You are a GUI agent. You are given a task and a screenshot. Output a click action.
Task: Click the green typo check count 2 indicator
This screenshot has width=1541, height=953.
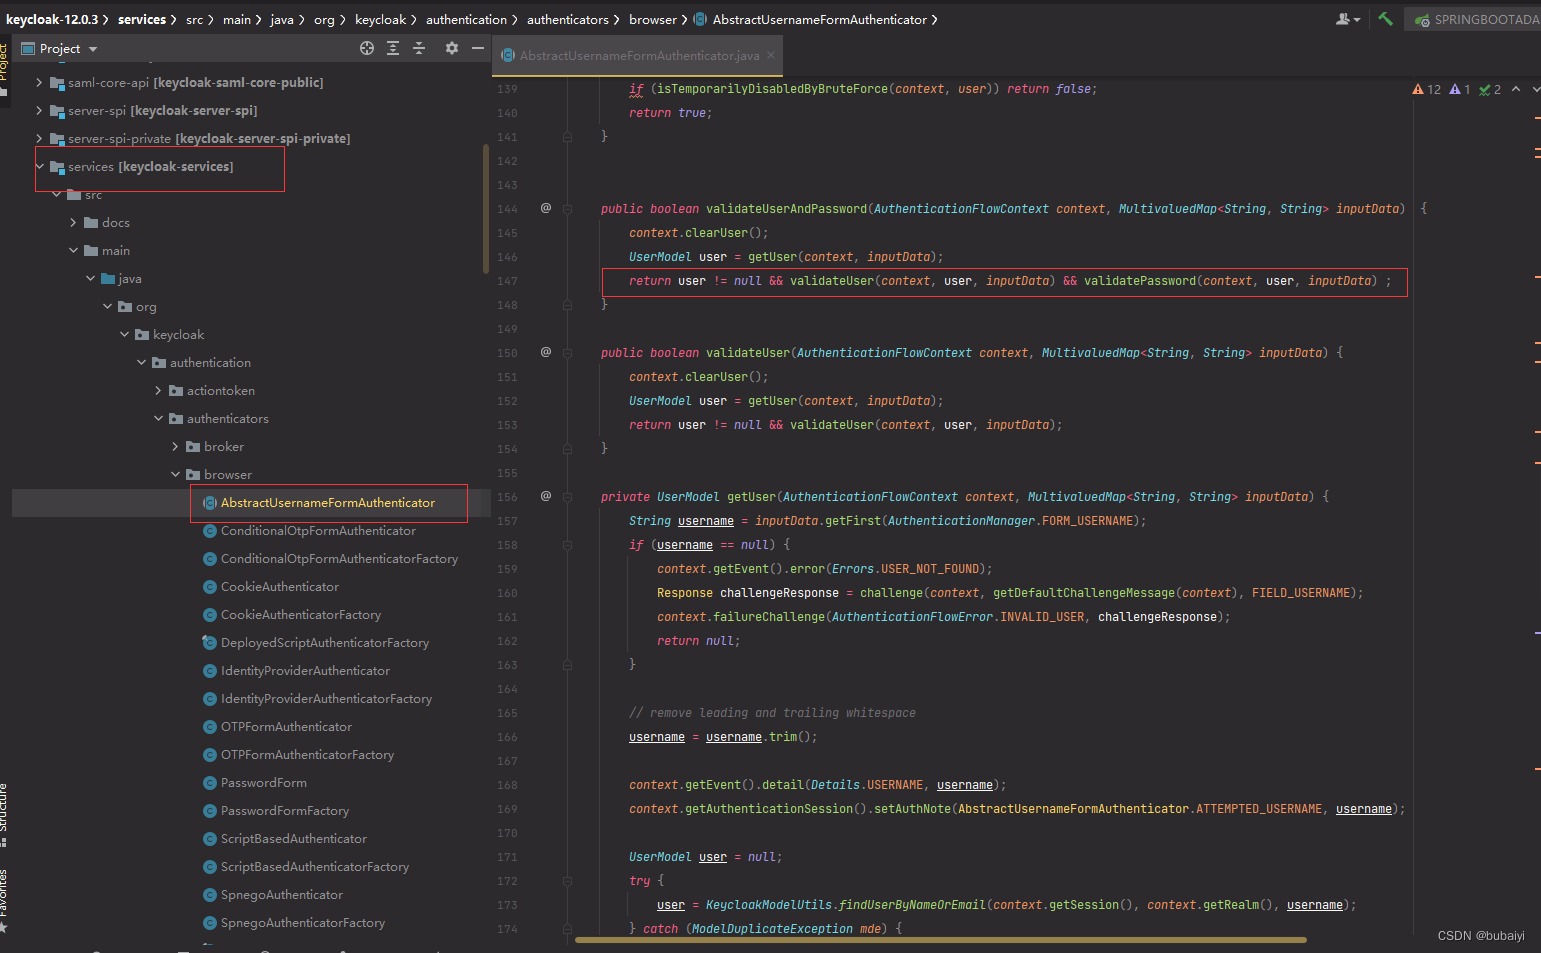point(1490,89)
